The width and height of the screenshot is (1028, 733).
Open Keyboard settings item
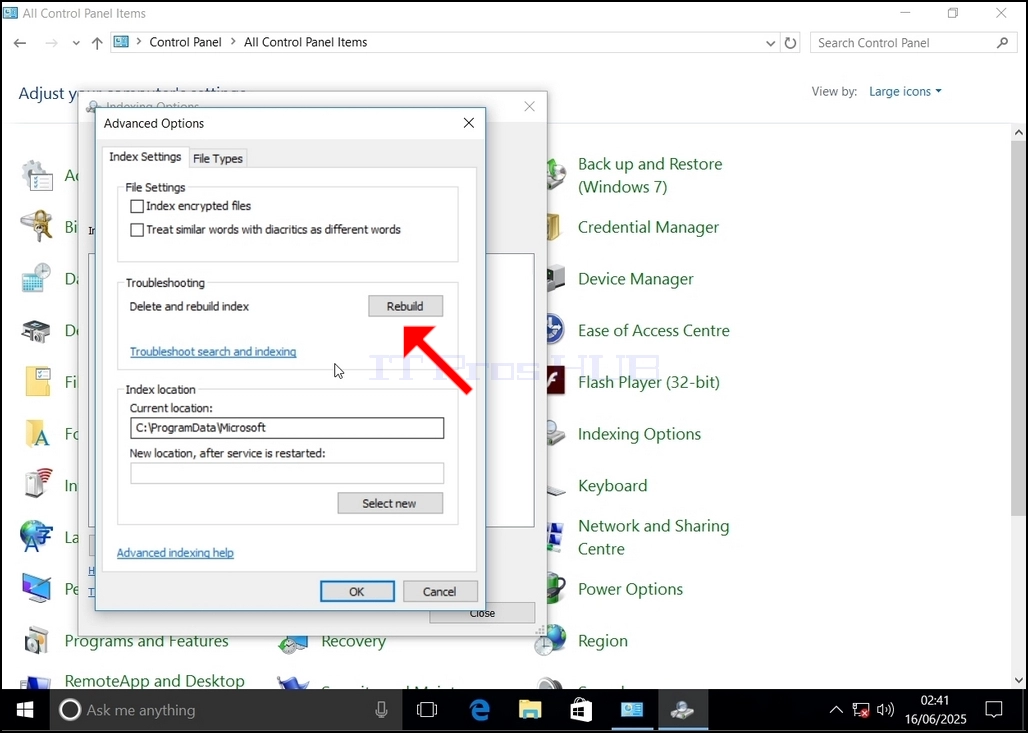point(612,486)
